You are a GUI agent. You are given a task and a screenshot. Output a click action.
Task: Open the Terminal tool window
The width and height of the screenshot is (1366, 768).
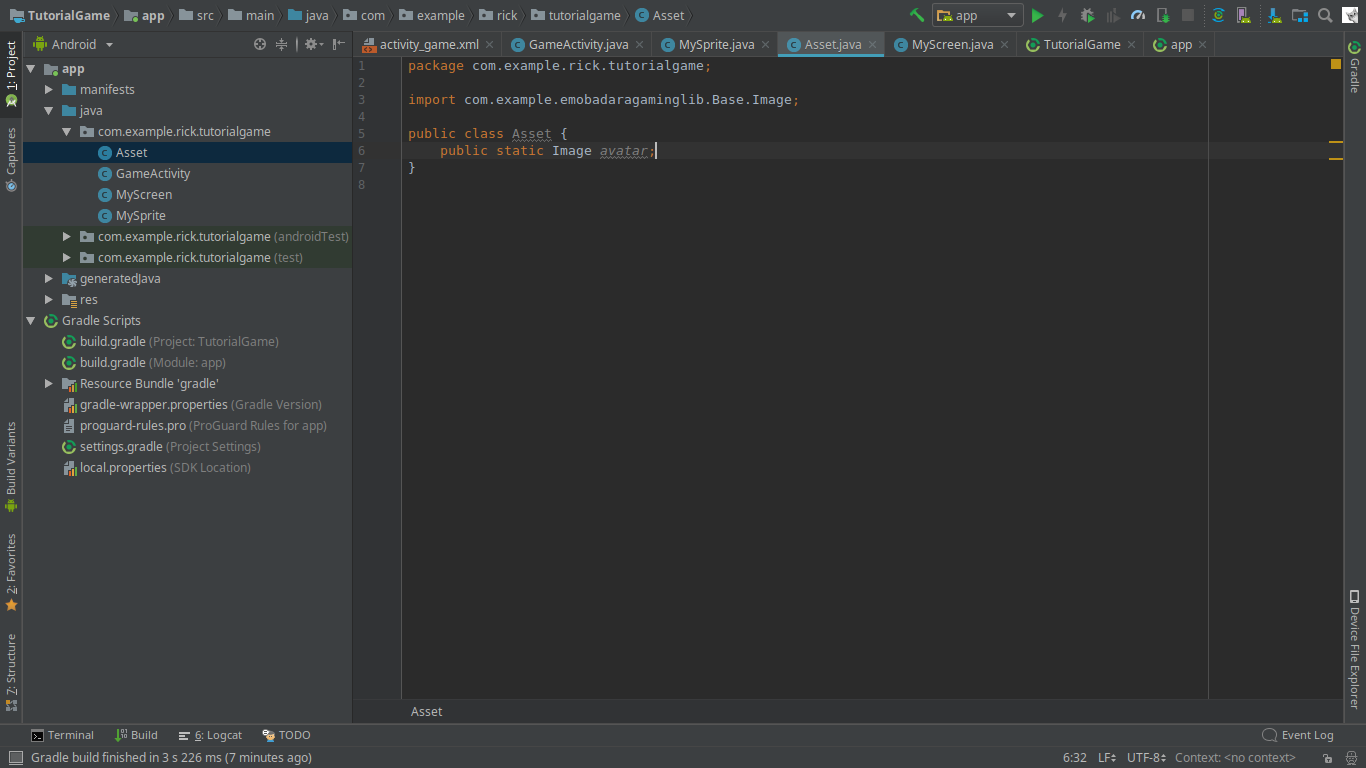coord(62,735)
